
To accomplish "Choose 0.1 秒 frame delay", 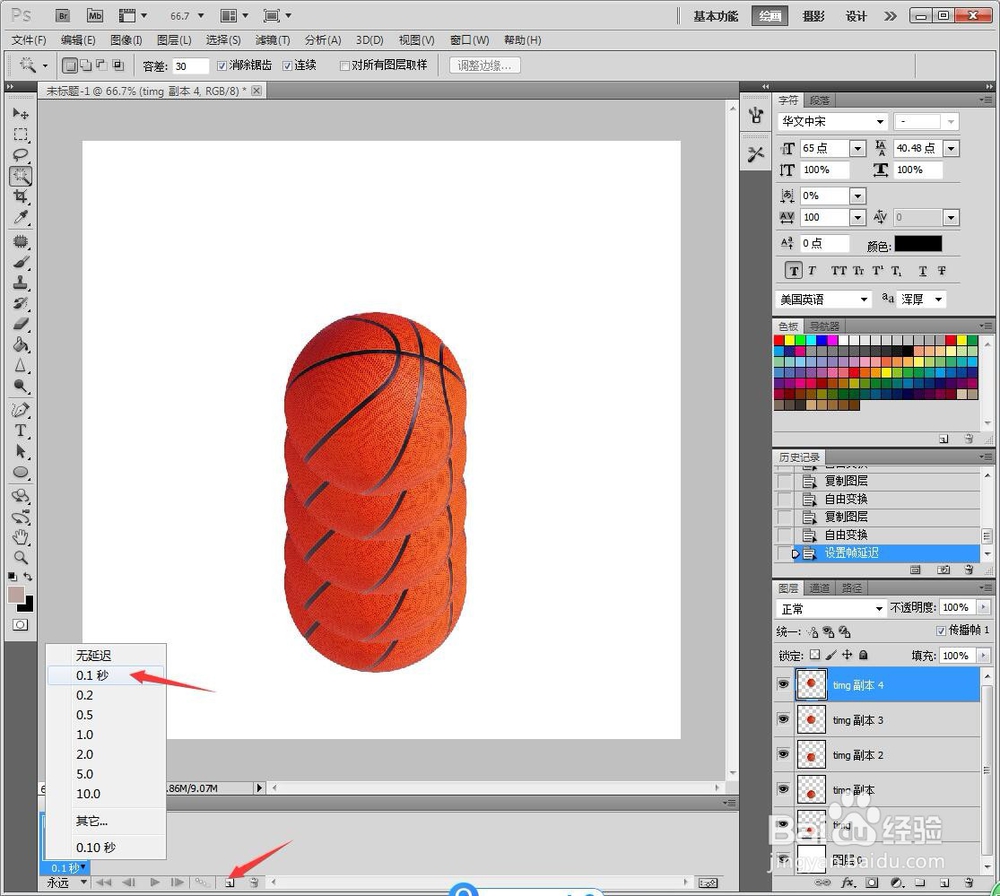I will click(106, 675).
